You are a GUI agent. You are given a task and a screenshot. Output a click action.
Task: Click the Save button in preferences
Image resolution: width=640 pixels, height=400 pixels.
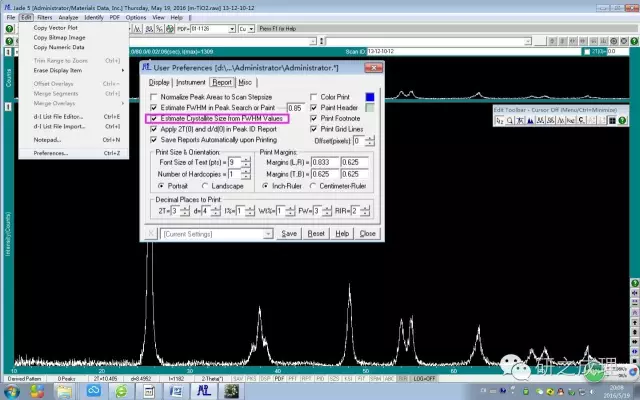[289, 233]
